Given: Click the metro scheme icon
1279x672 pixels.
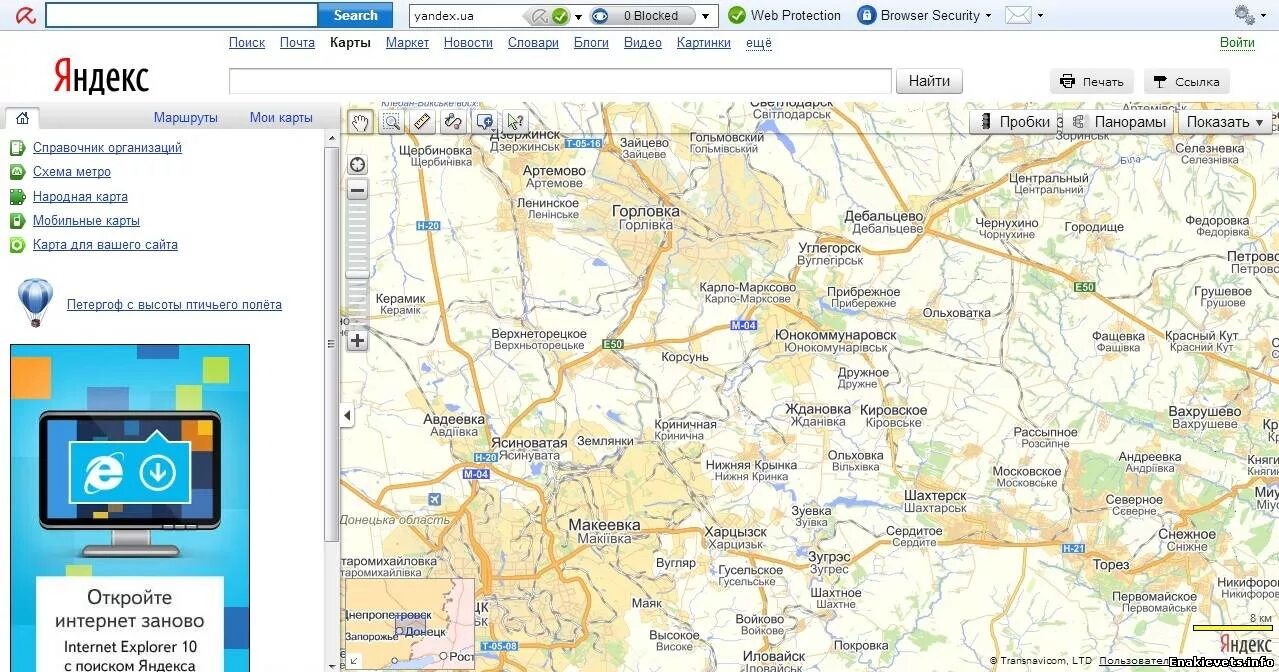Looking at the screenshot, I should tap(17, 172).
